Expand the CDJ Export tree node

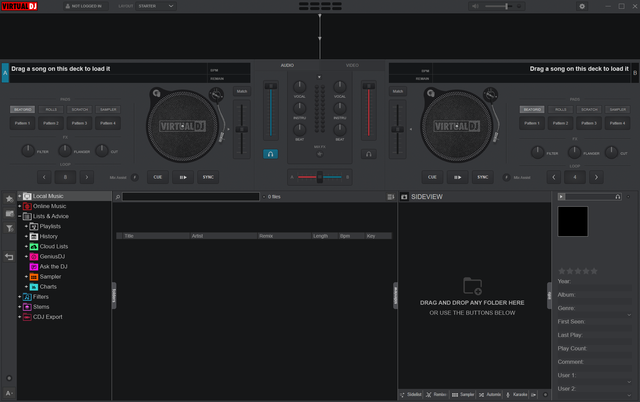coord(20,317)
